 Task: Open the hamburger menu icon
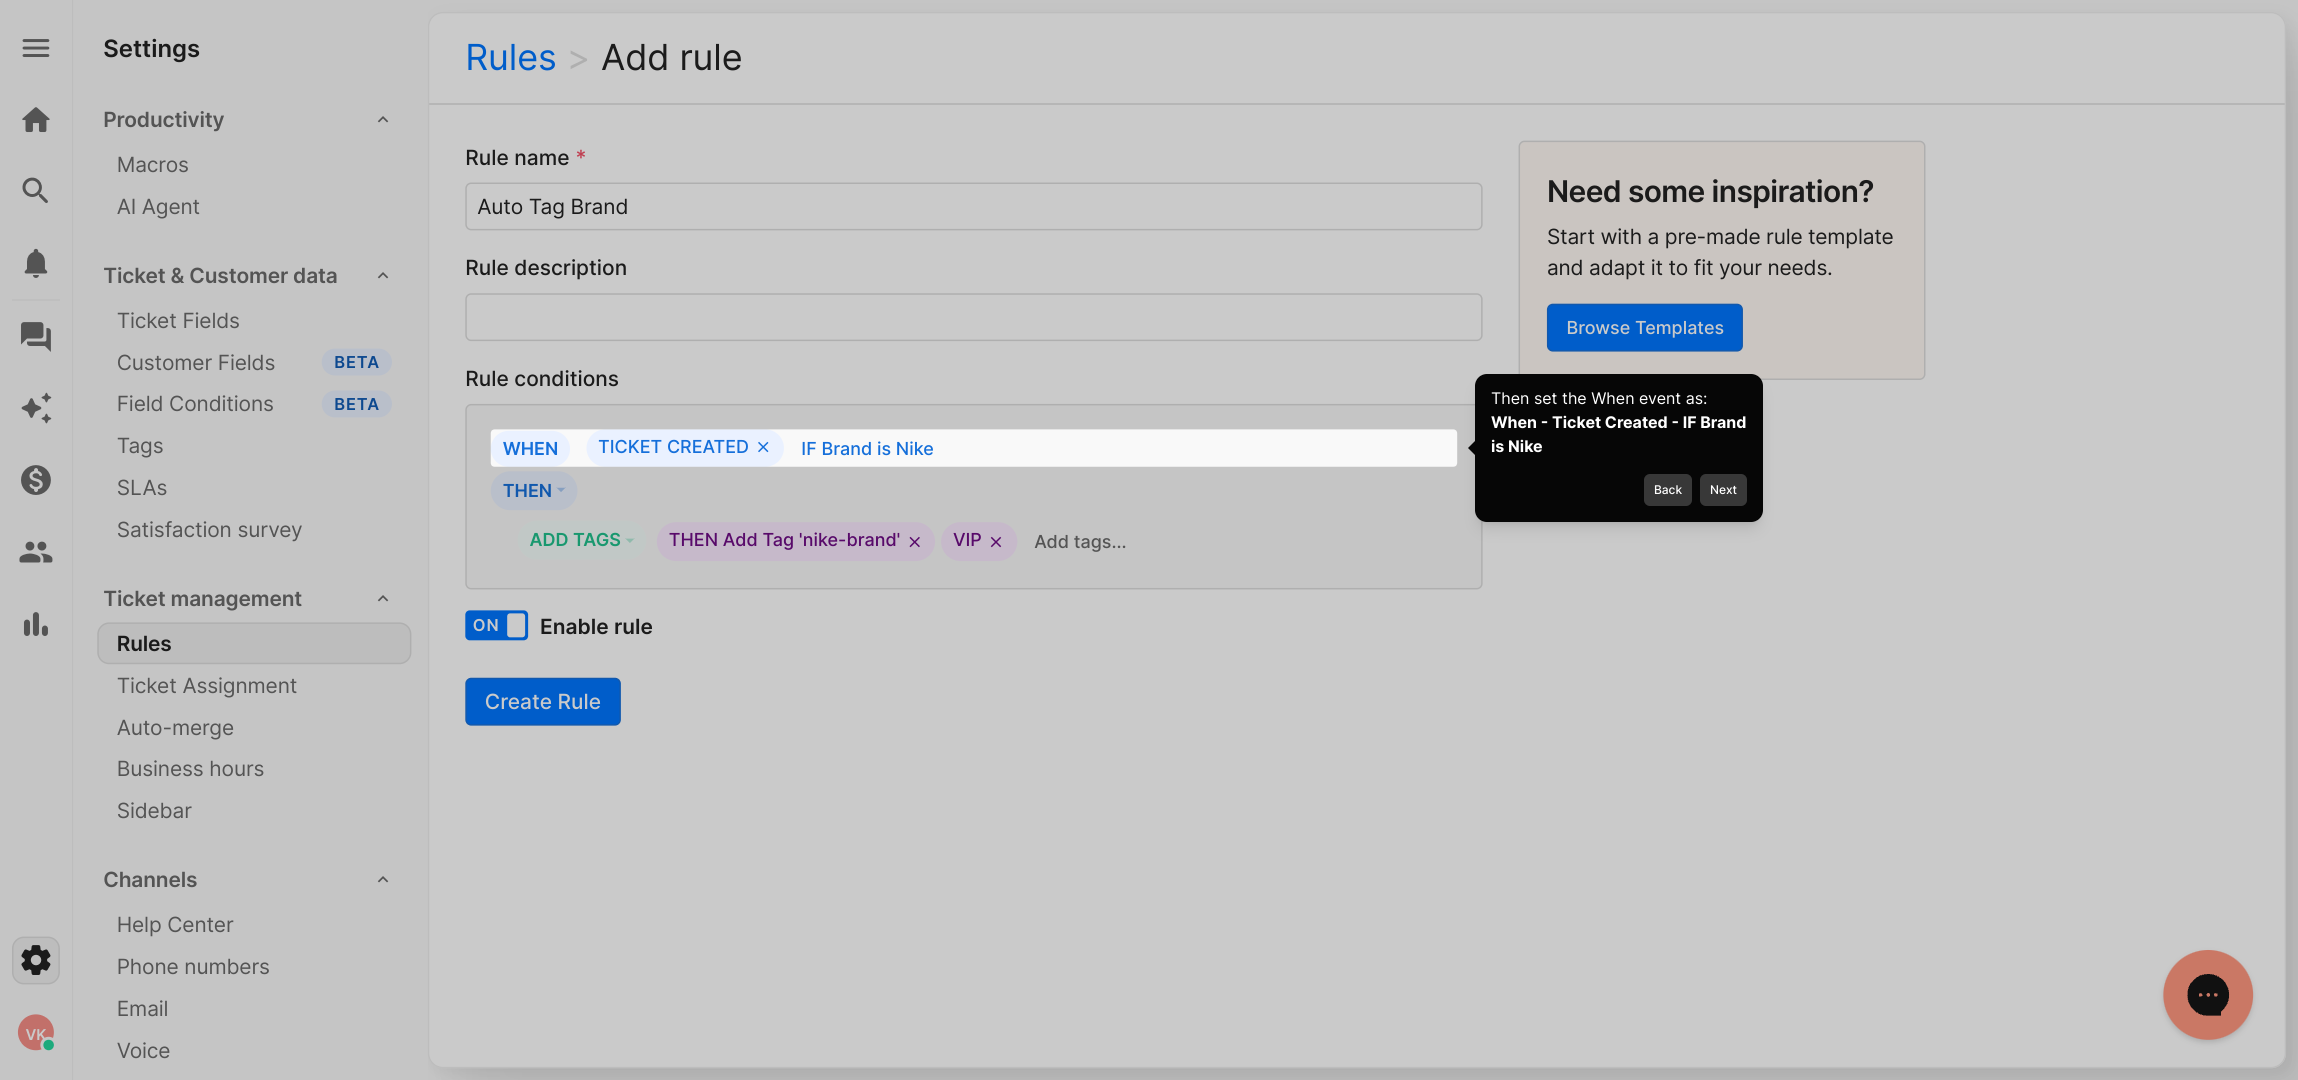36,48
